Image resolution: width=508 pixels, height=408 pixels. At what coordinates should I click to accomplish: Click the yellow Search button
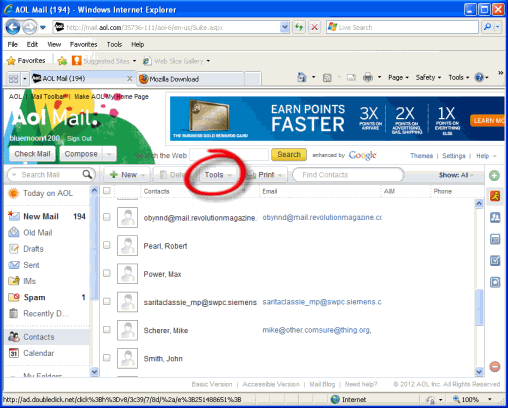pos(289,154)
